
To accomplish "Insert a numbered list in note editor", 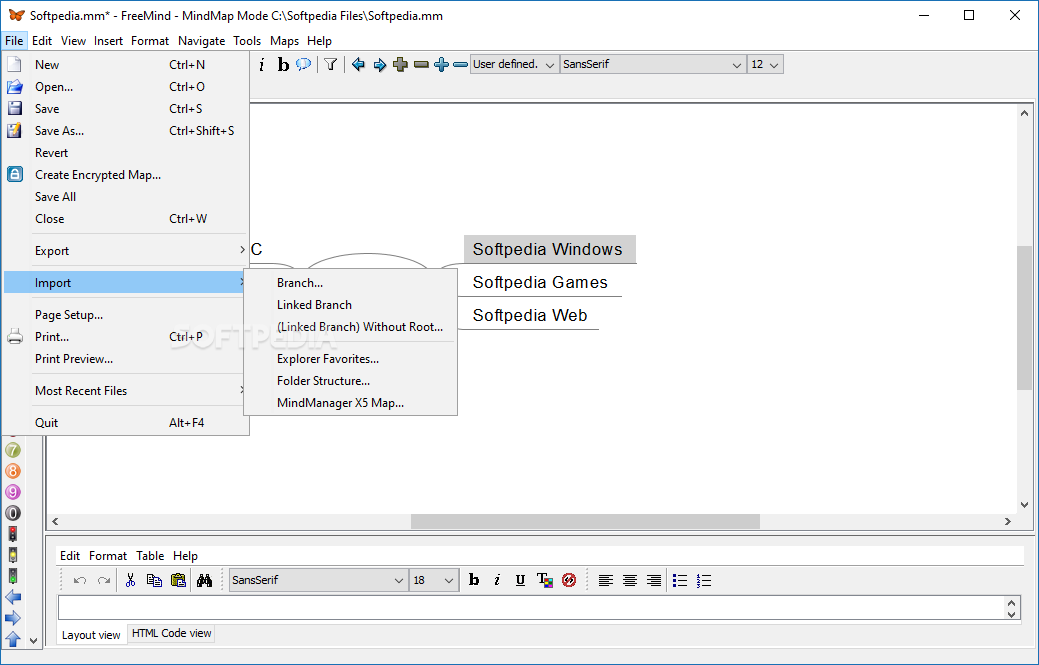I will coord(704,580).
